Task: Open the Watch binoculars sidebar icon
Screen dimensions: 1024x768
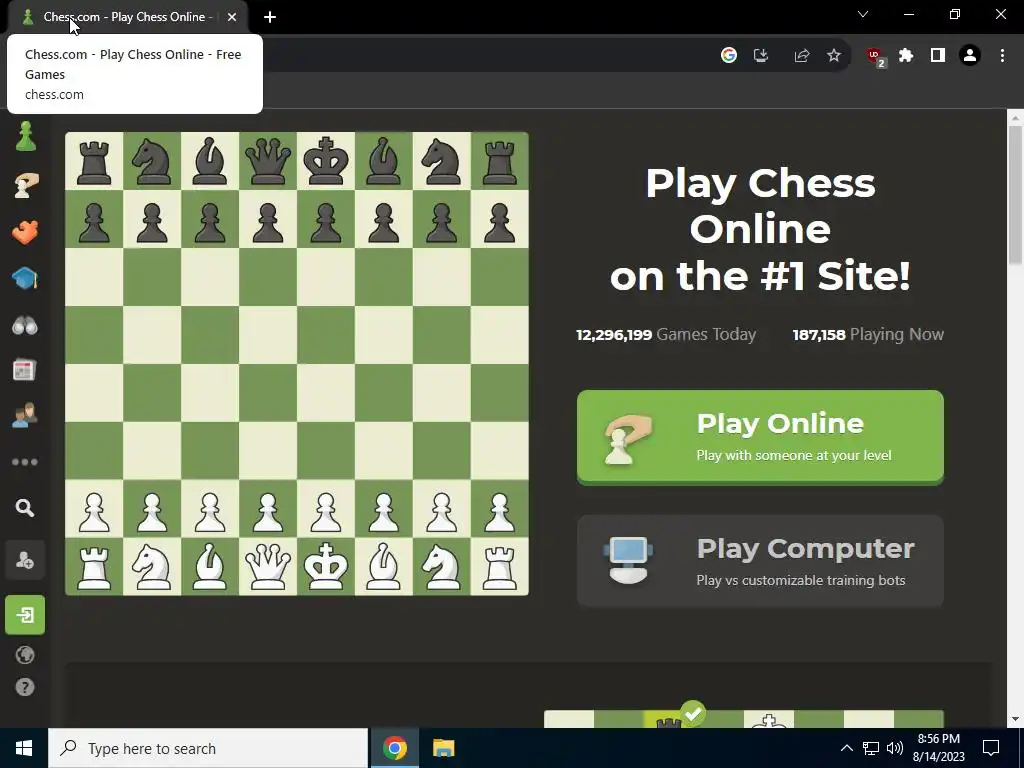Action: click(25, 325)
